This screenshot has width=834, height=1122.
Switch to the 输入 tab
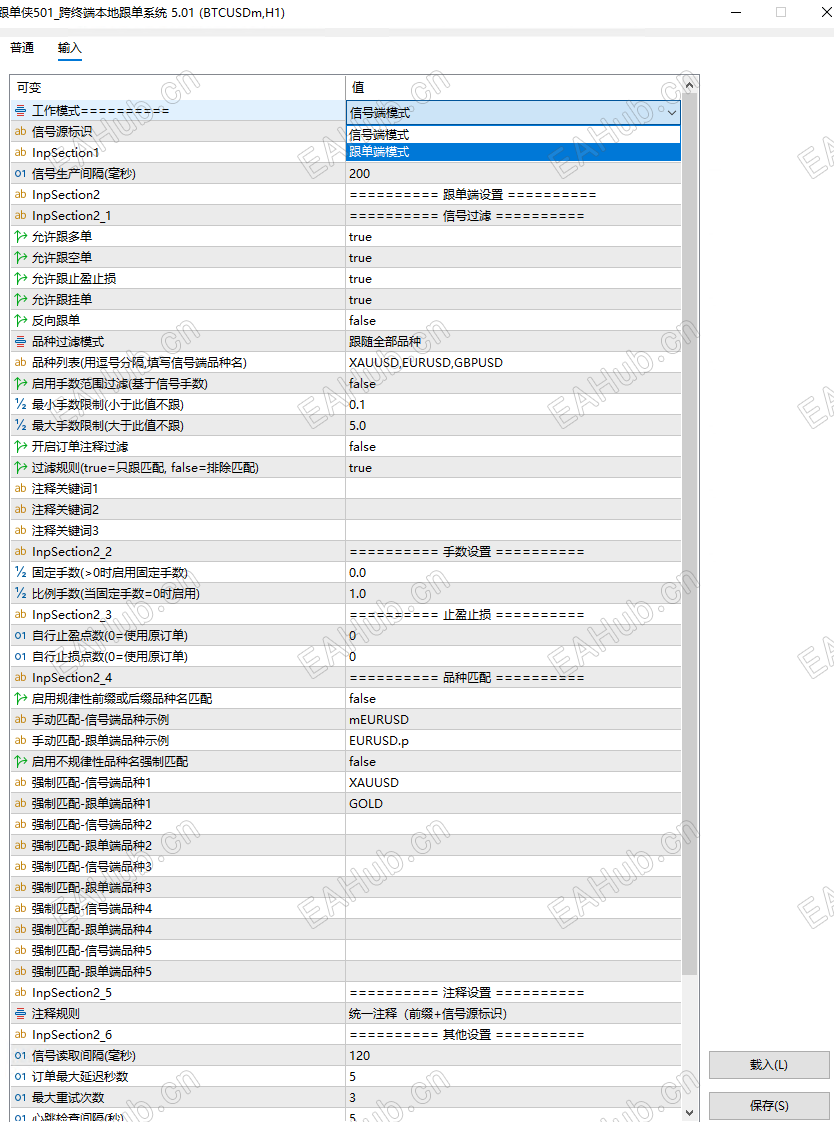(69, 48)
